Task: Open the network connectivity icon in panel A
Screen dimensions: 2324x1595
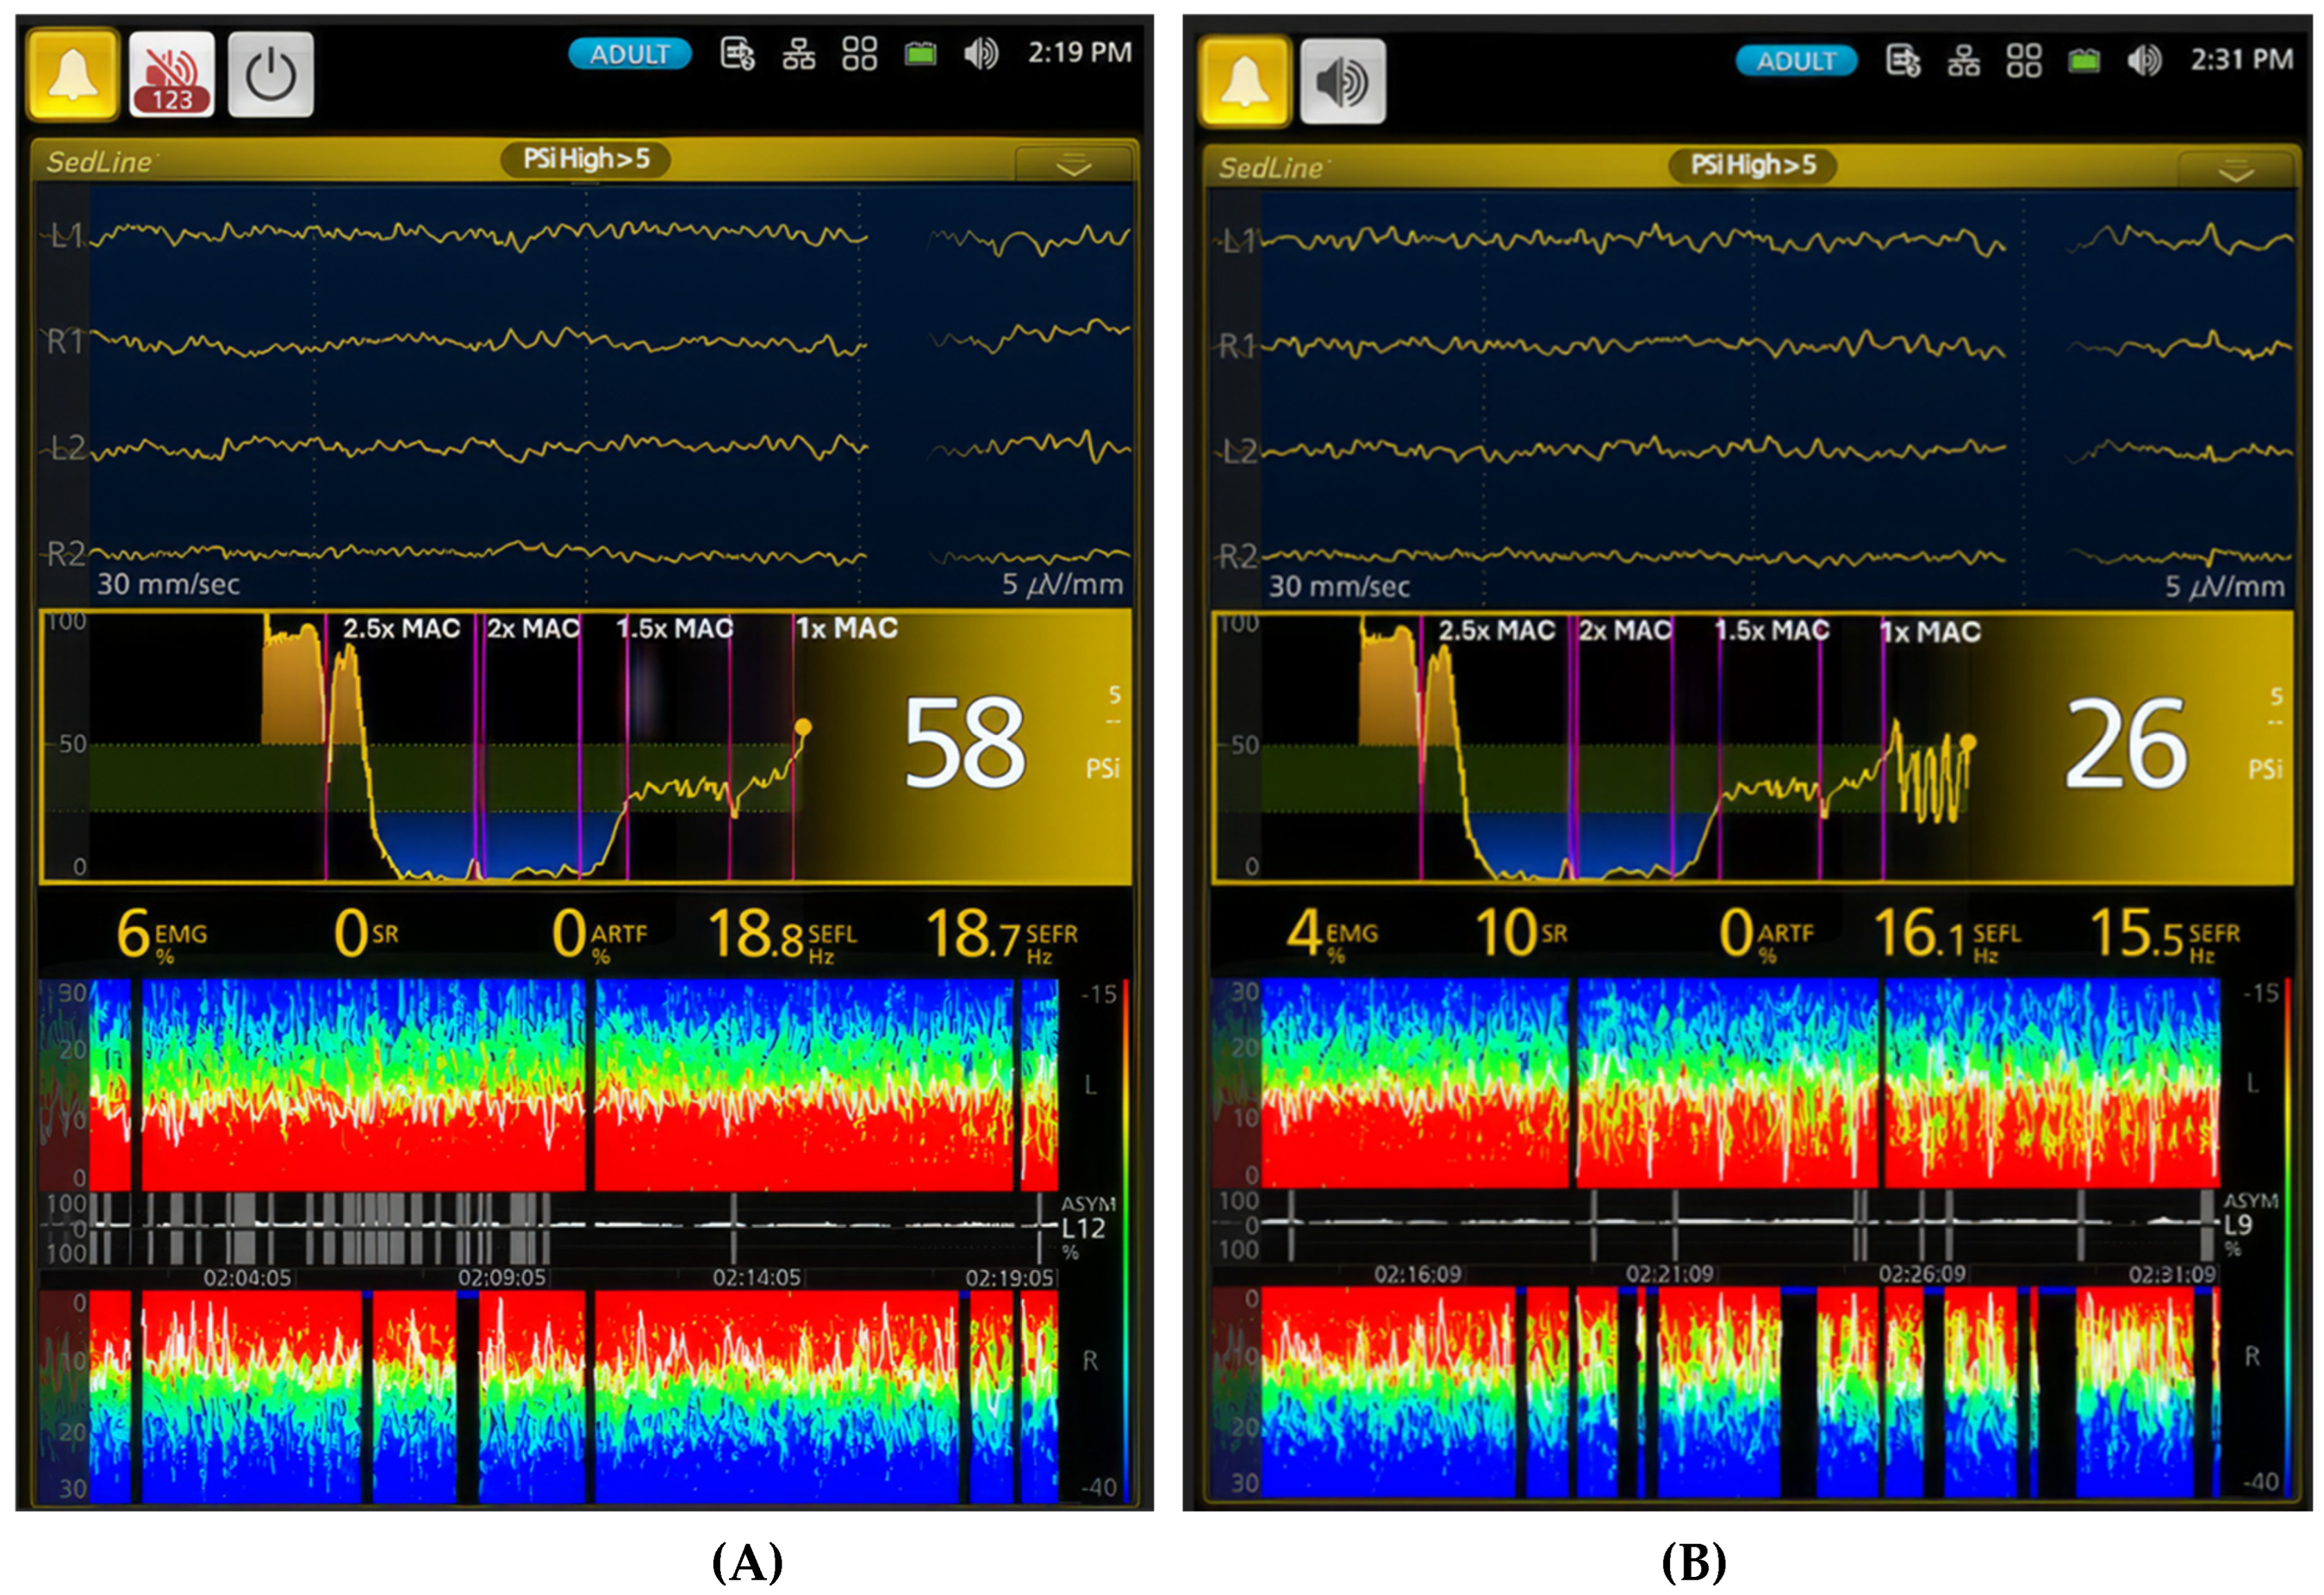Action: pyautogui.click(x=798, y=54)
